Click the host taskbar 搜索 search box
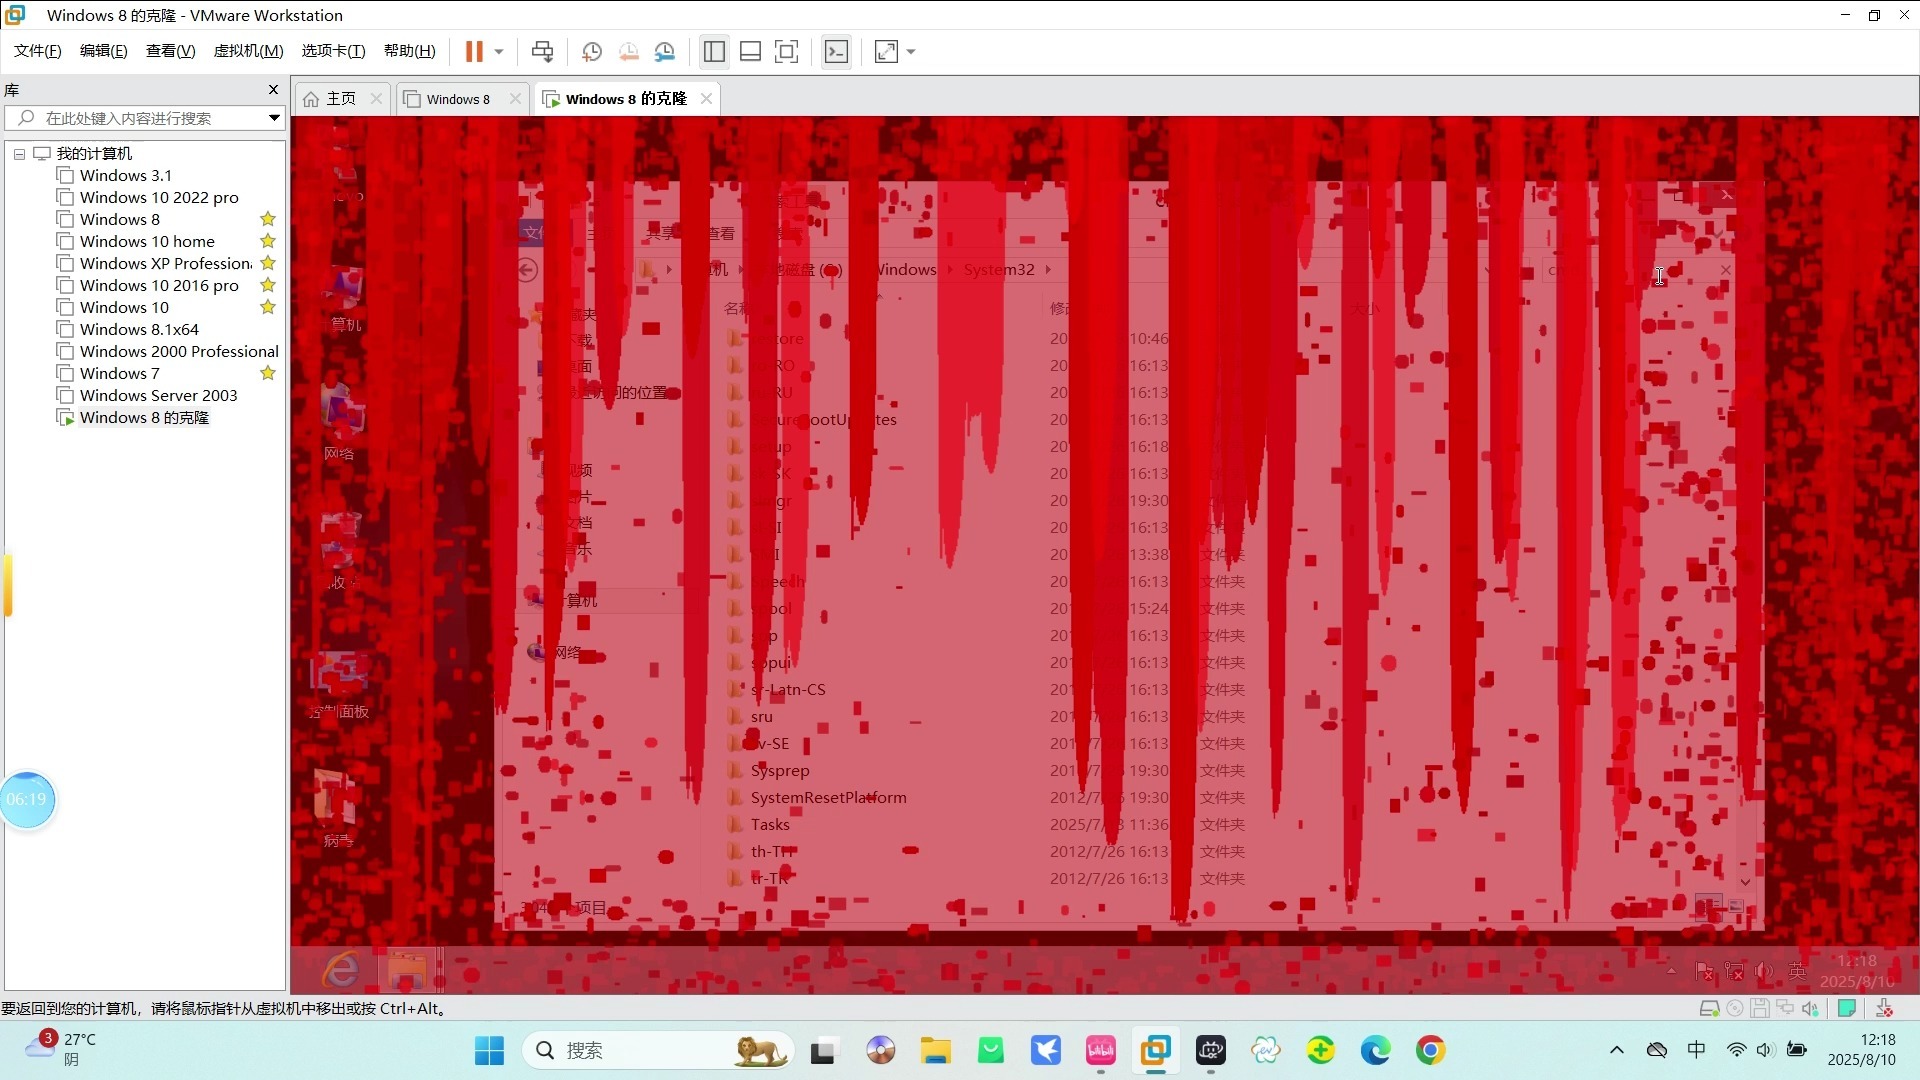The image size is (1920, 1080). [658, 1051]
